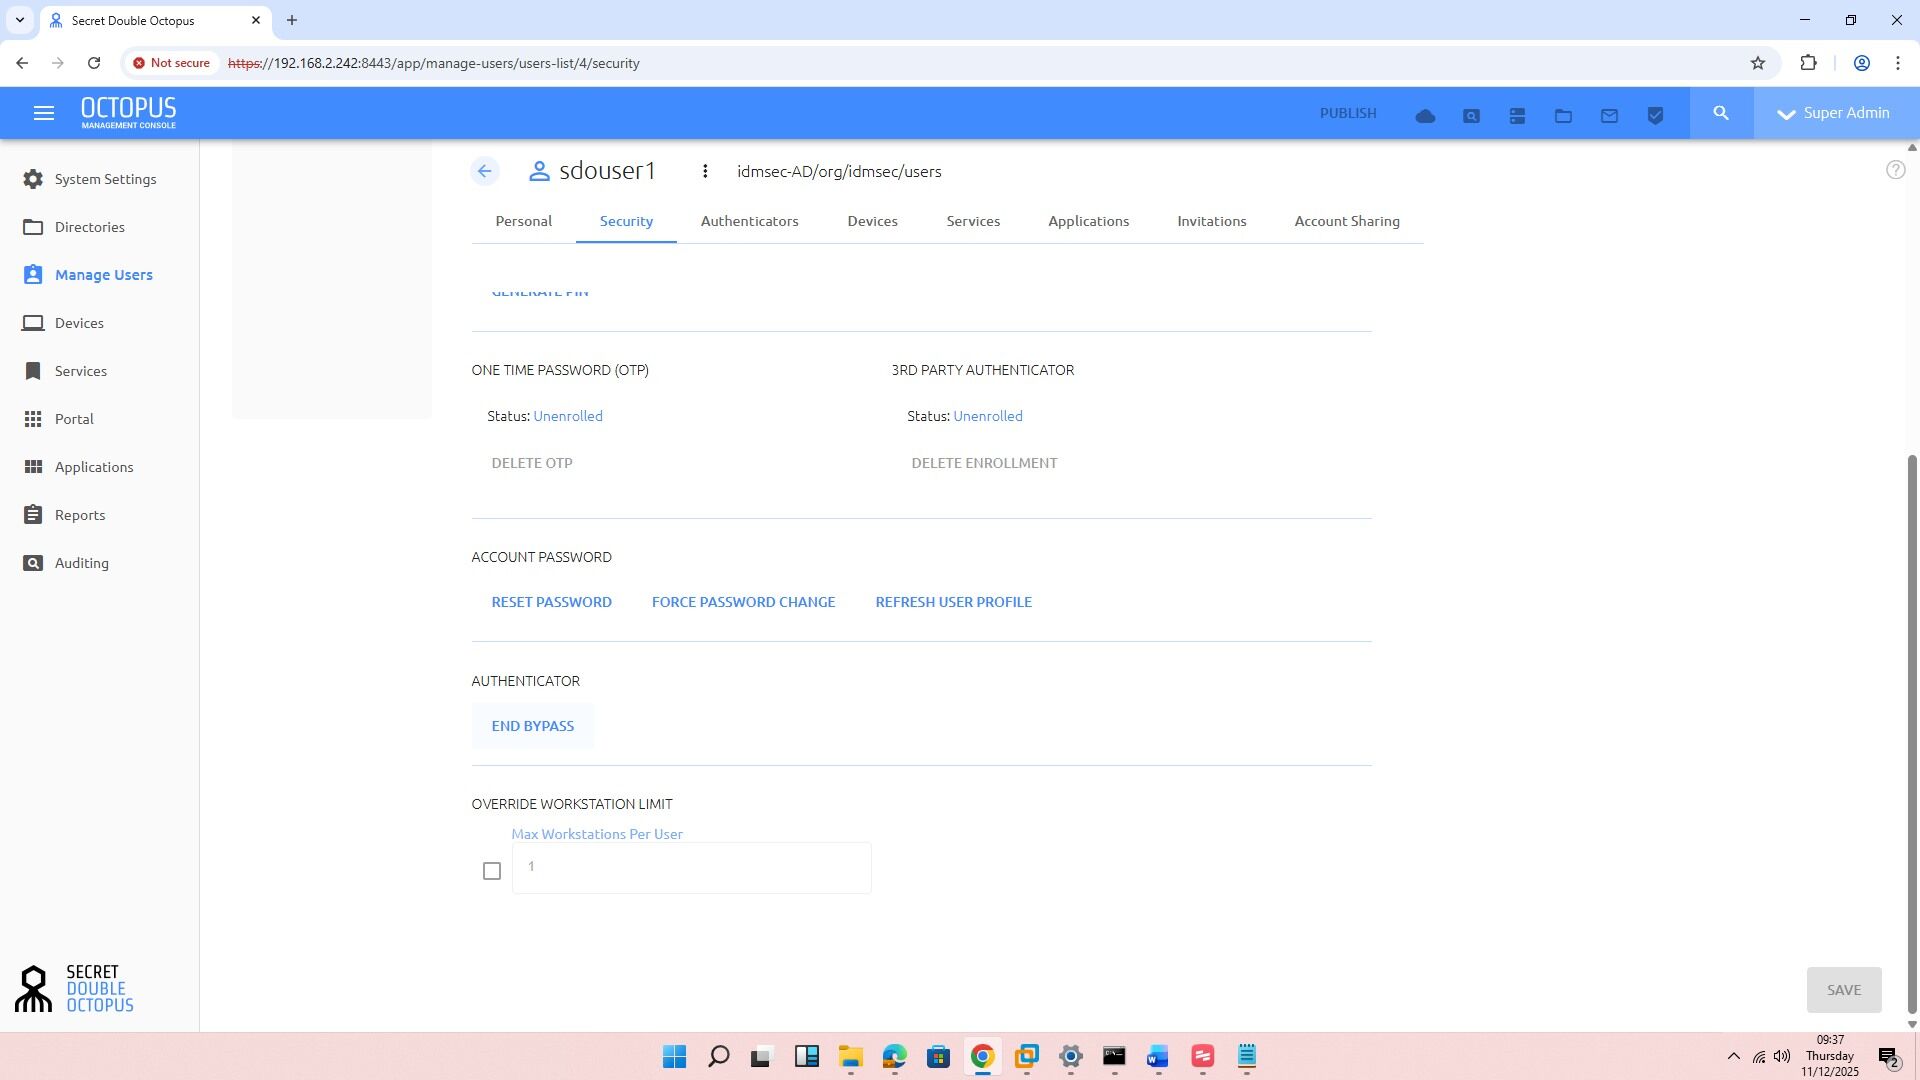Click the System Settings gear icon
Image resolution: width=1920 pixels, height=1080 pixels.
coord(33,179)
